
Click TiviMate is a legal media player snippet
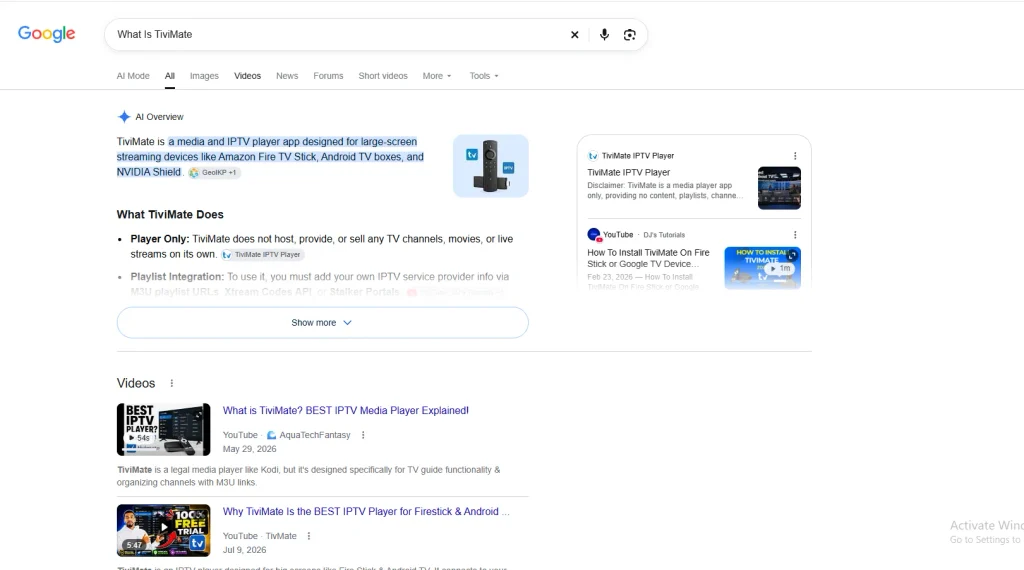(x=308, y=476)
